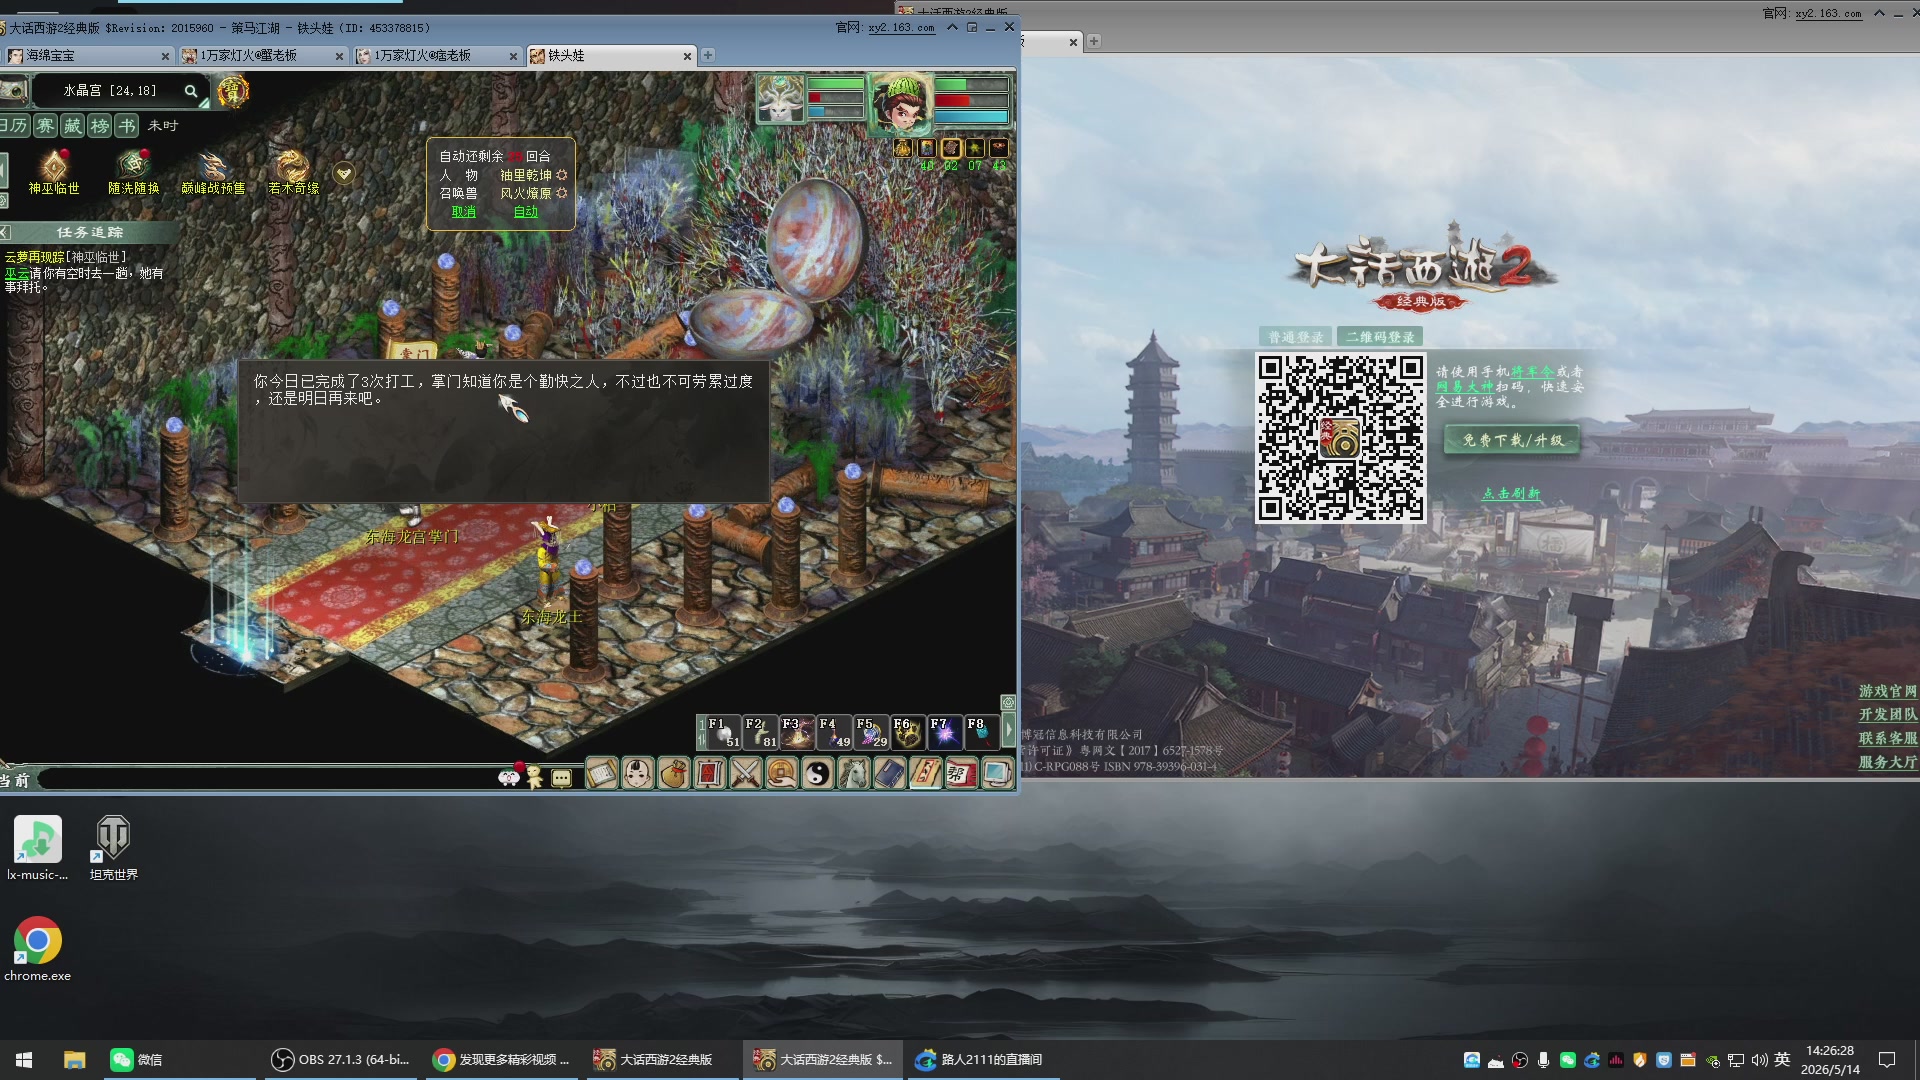The width and height of the screenshot is (1920, 1080).
Task: Open the 赛 competition menu button
Action: tap(45, 126)
